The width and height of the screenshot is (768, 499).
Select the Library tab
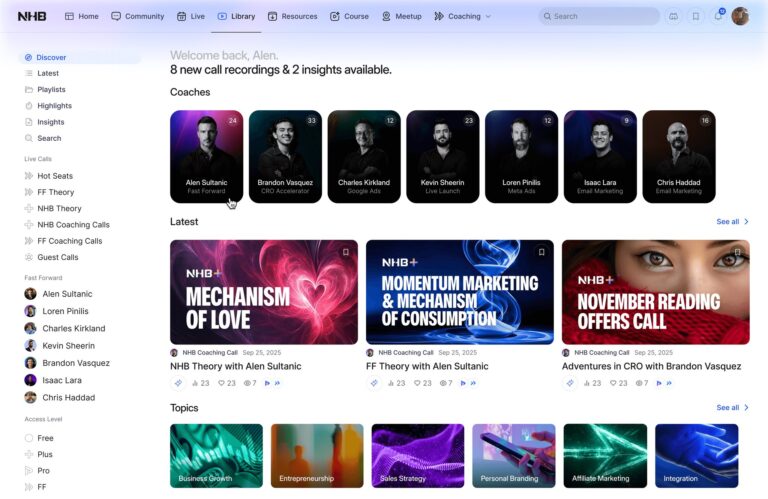coord(236,16)
